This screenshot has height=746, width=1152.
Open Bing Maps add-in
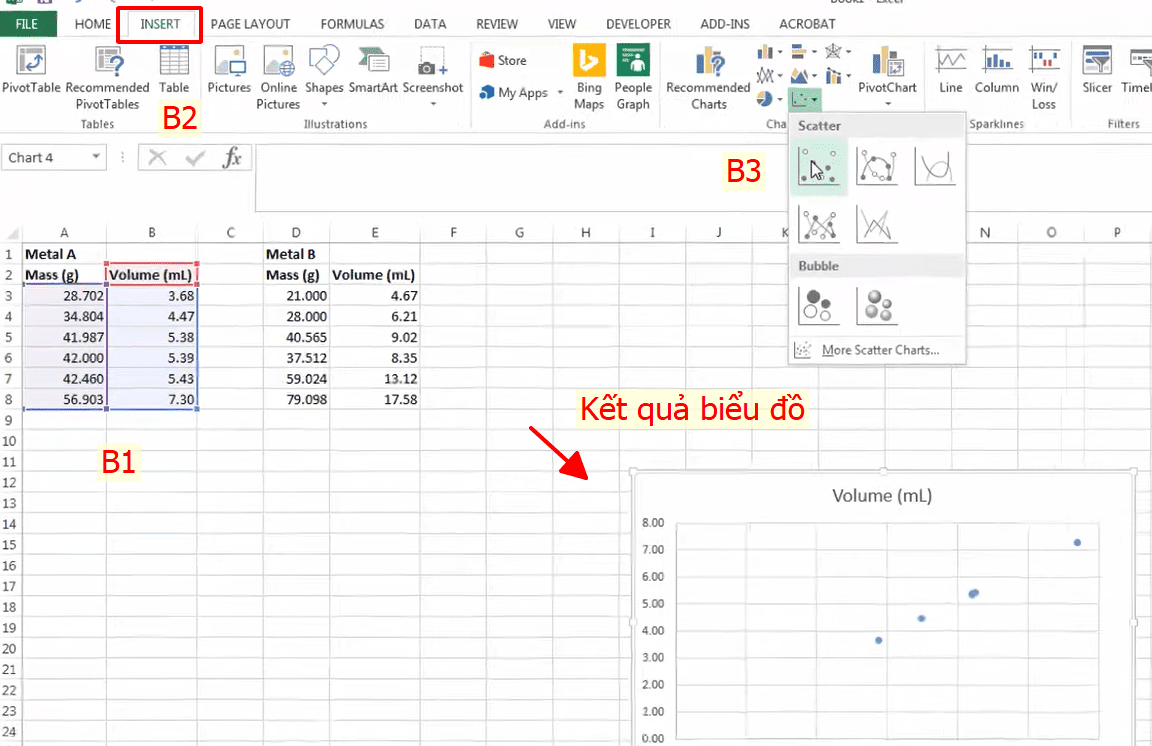click(x=589, y=73)
